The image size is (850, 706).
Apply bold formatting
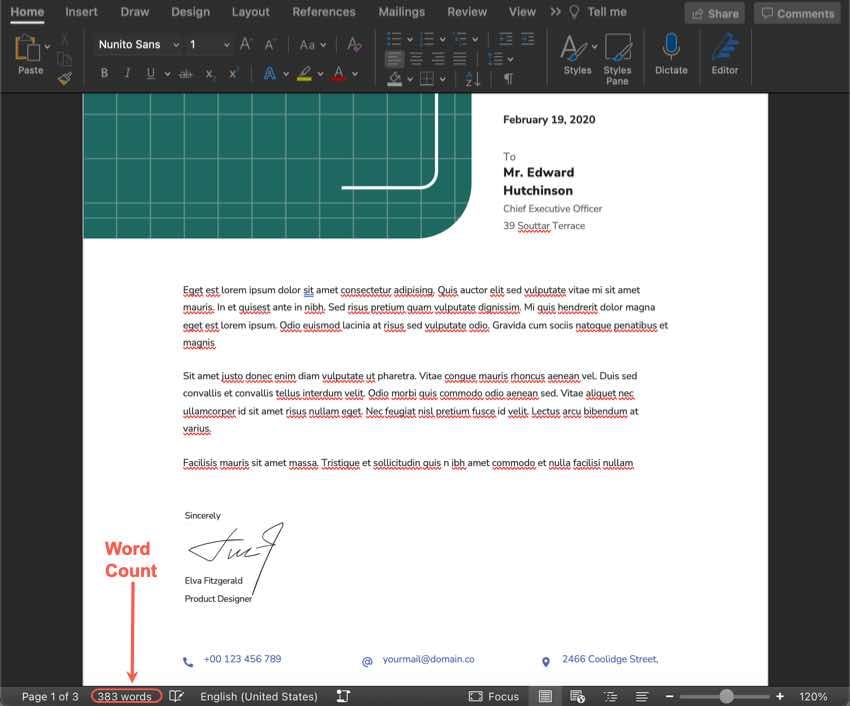click(x=105, y=73)
